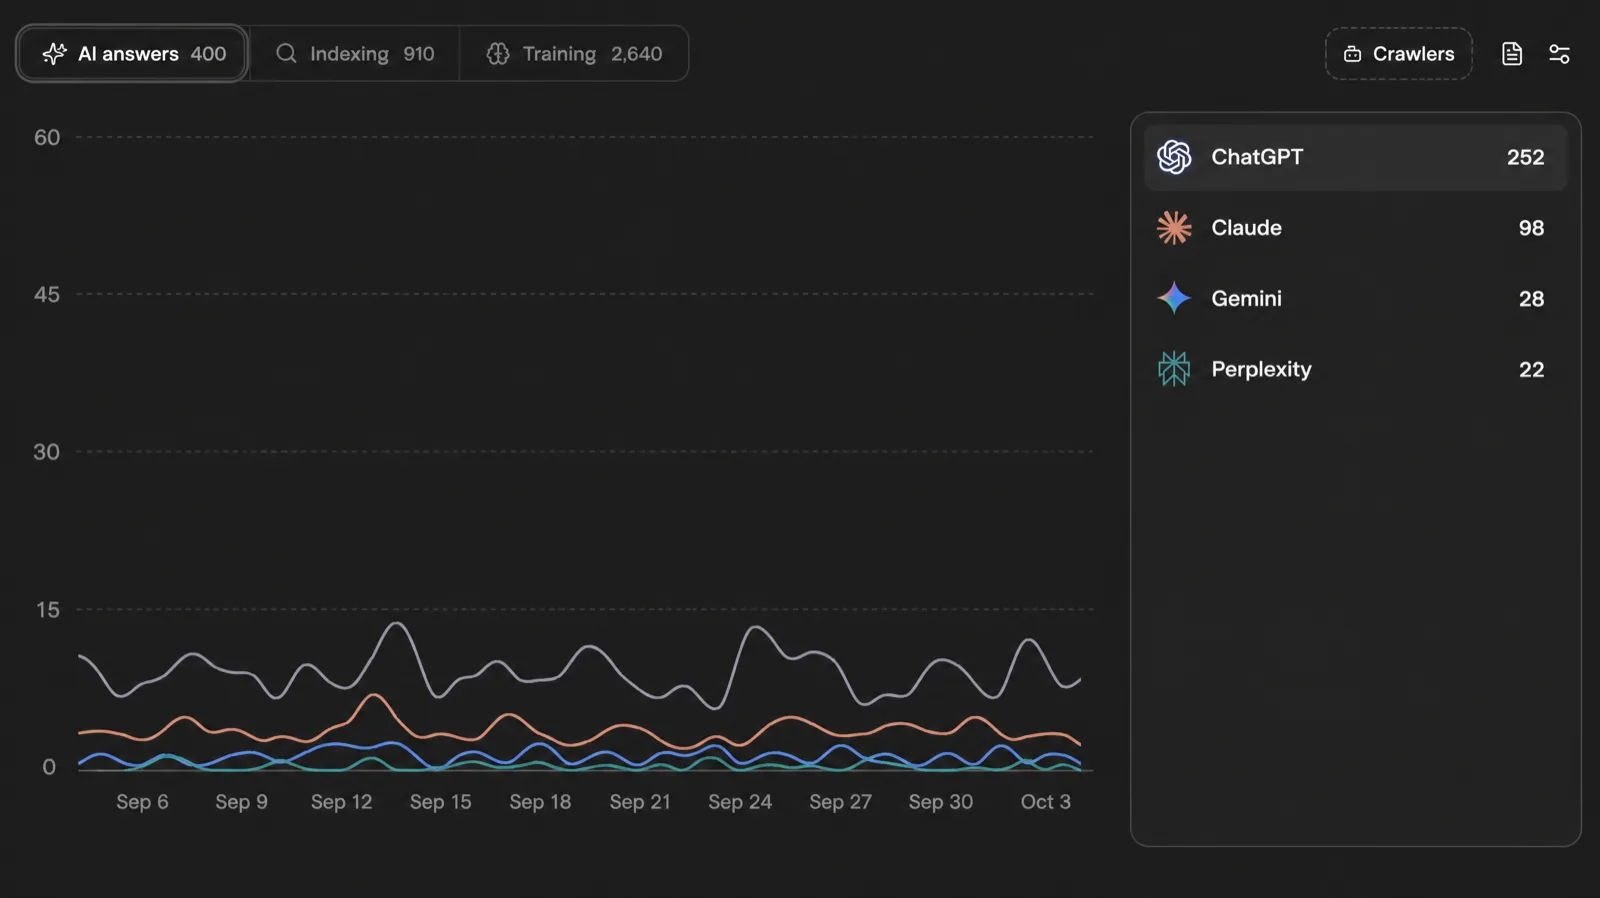Click the Sep 18 axis label
Viewport: 1600px width, 898px height.
(x=540, y=802)
